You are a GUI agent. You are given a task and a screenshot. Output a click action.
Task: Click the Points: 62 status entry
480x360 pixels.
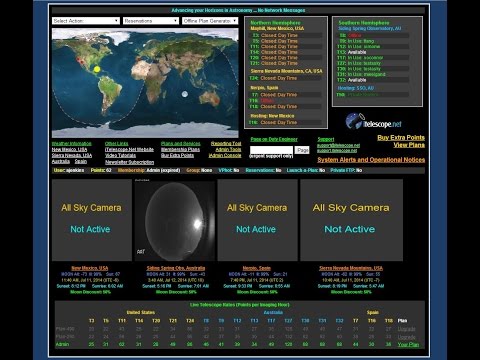[101, 170]
